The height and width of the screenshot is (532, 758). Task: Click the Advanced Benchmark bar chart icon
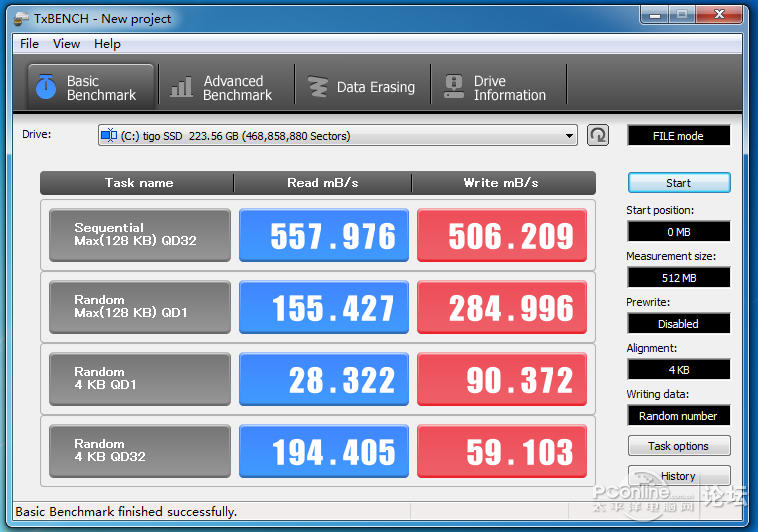[181, 88]
